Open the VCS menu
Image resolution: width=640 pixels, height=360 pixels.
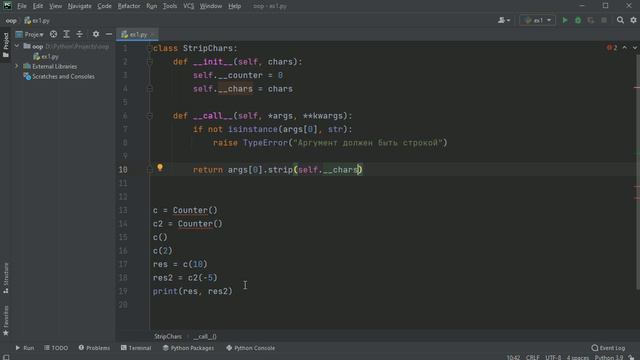pos(189,6)
